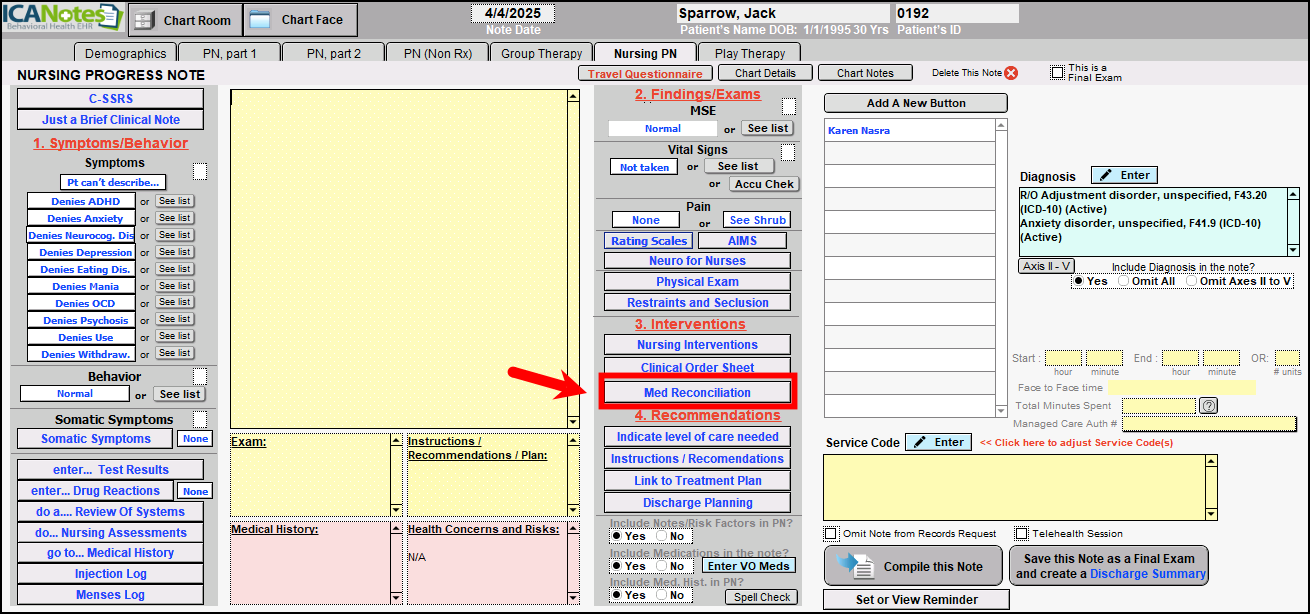Click the ICANotes logo

click(x=62, y=17)
